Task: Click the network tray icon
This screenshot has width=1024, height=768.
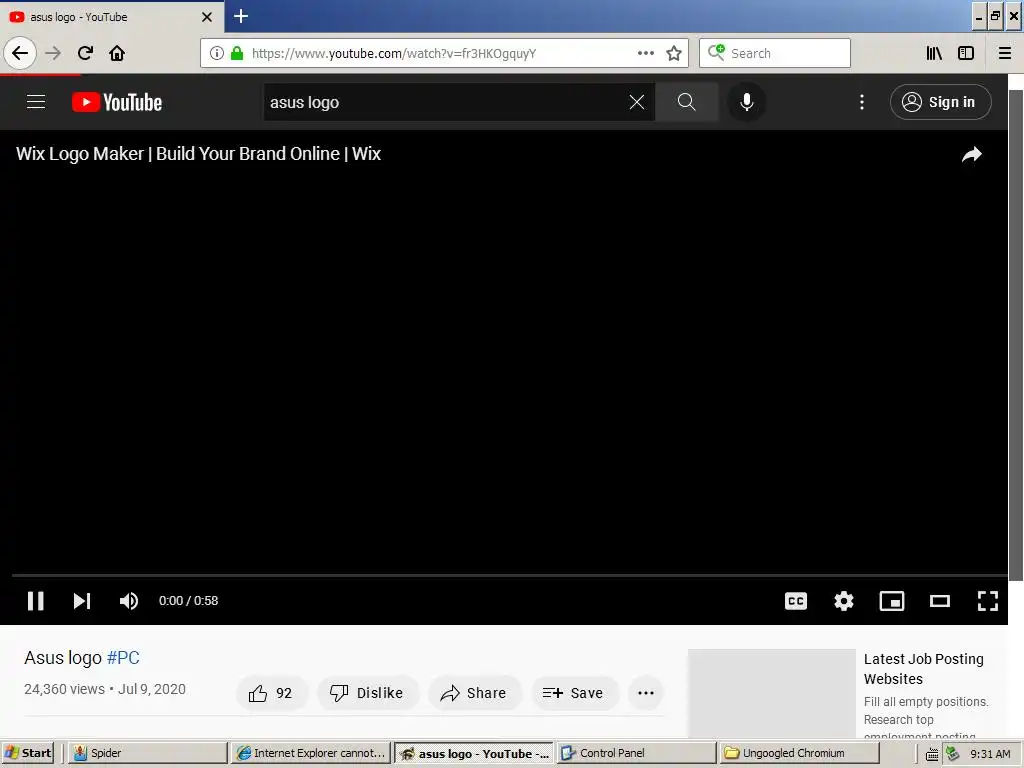Action: tap(952, 754)
